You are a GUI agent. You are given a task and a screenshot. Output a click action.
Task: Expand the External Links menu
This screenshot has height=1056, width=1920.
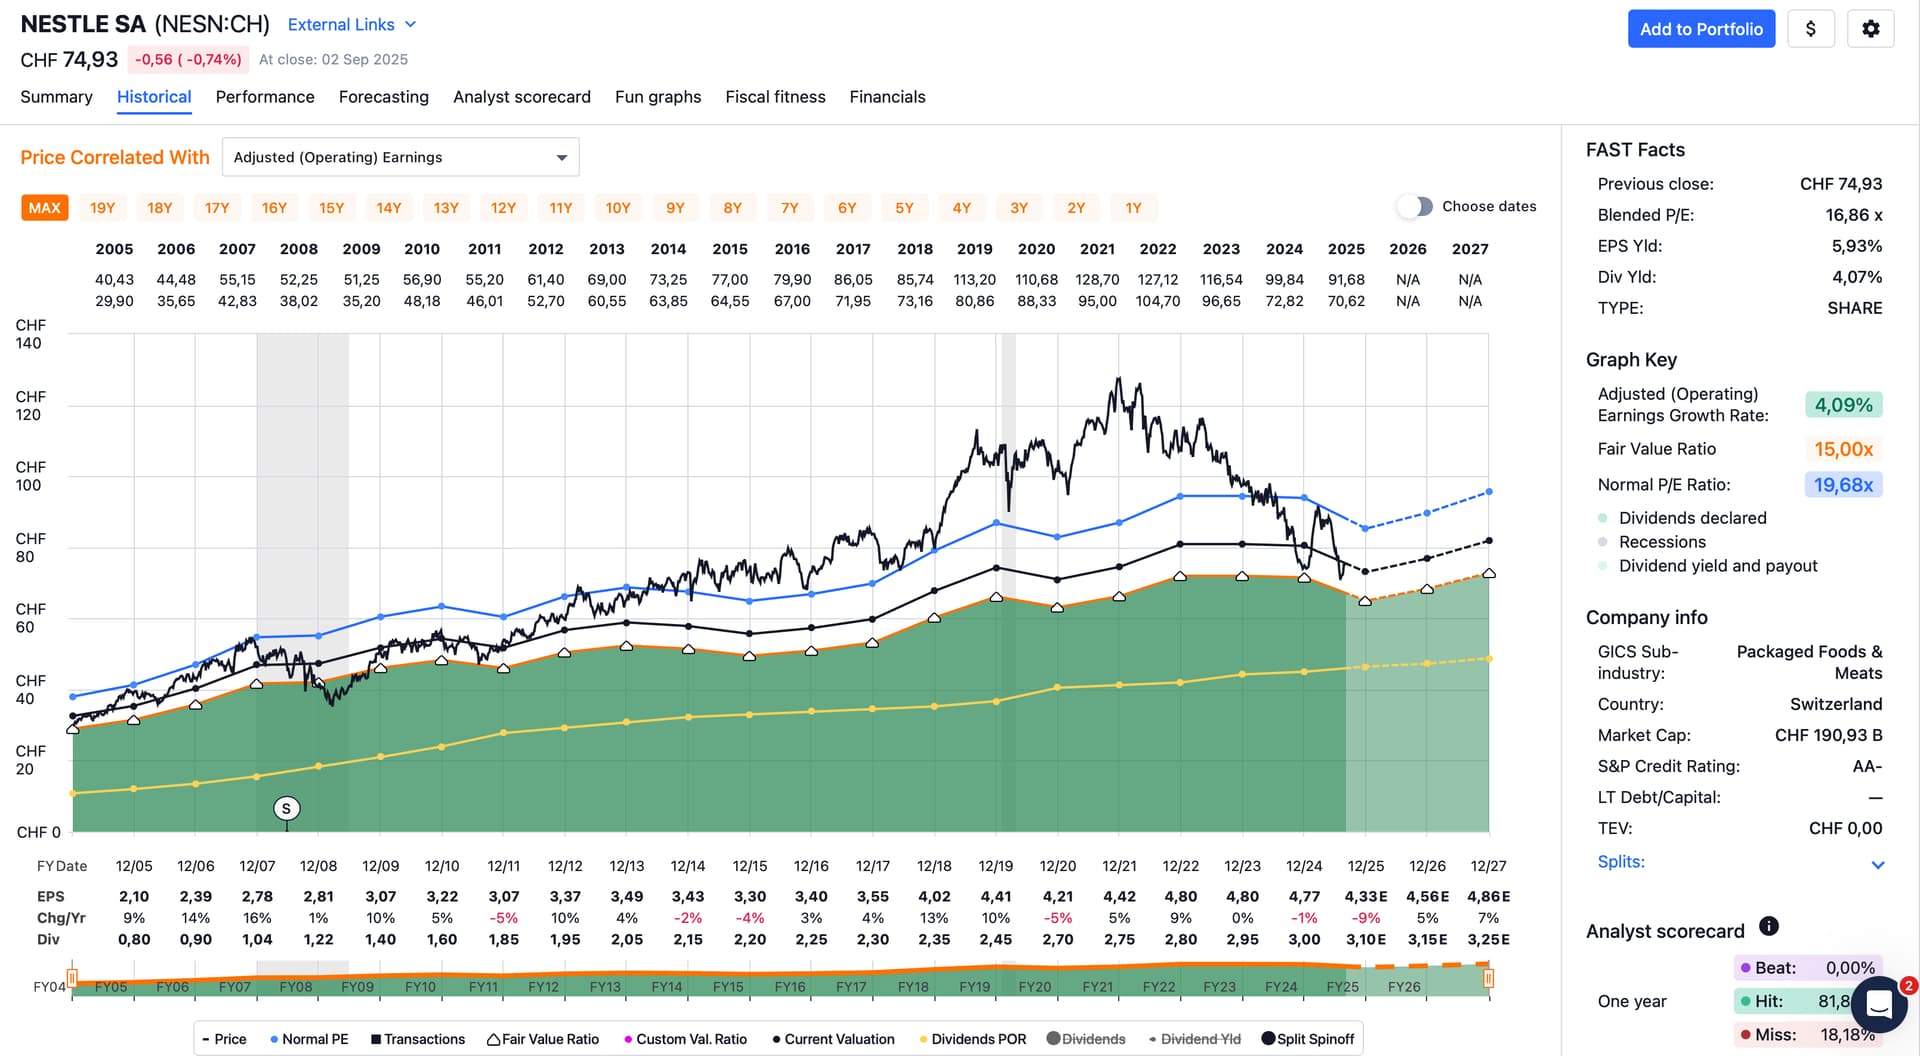(x=351, y=25)
